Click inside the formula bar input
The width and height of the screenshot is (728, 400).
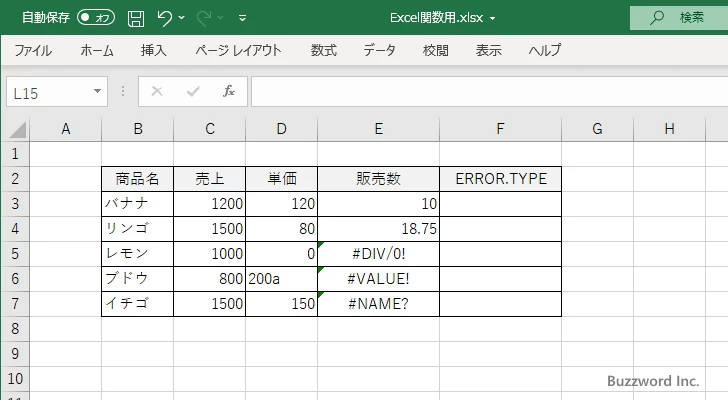[x=480, y=92]
